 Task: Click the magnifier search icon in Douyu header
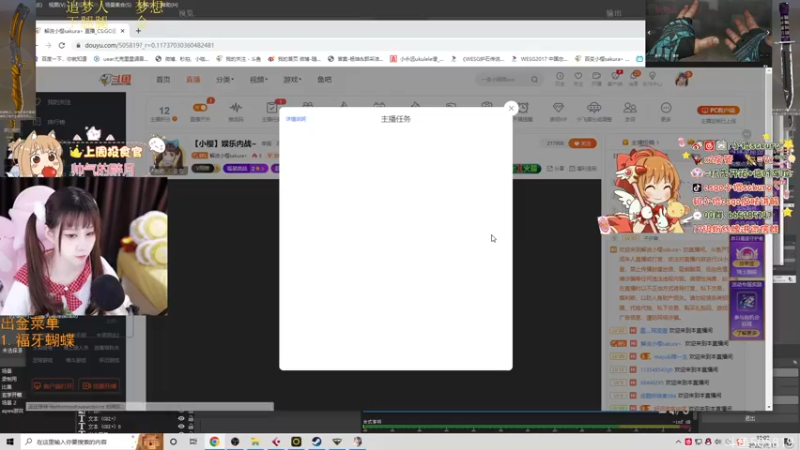tap(534, 80)
